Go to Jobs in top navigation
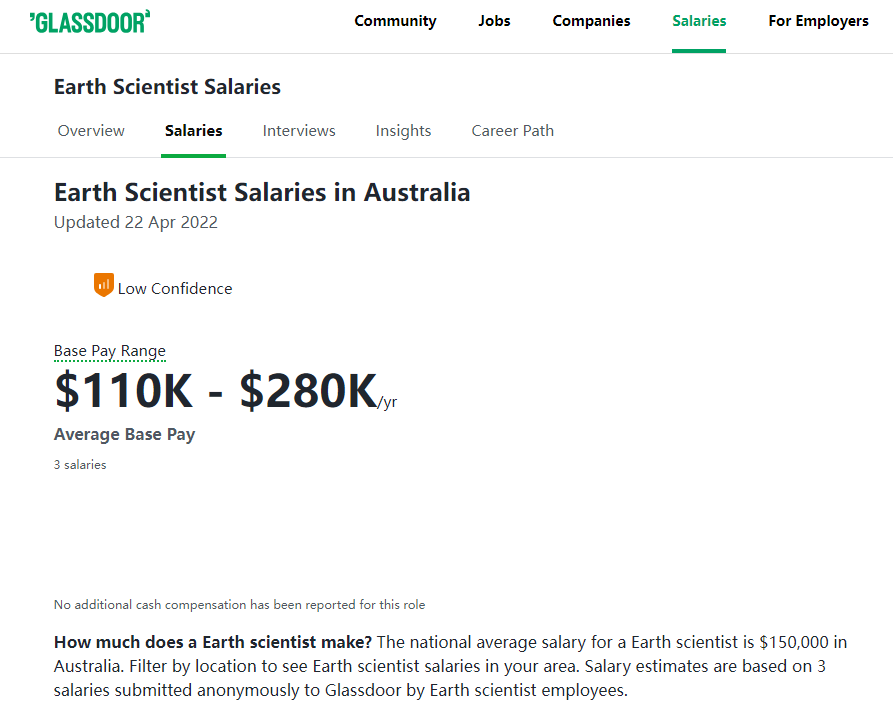 point(494,21)
